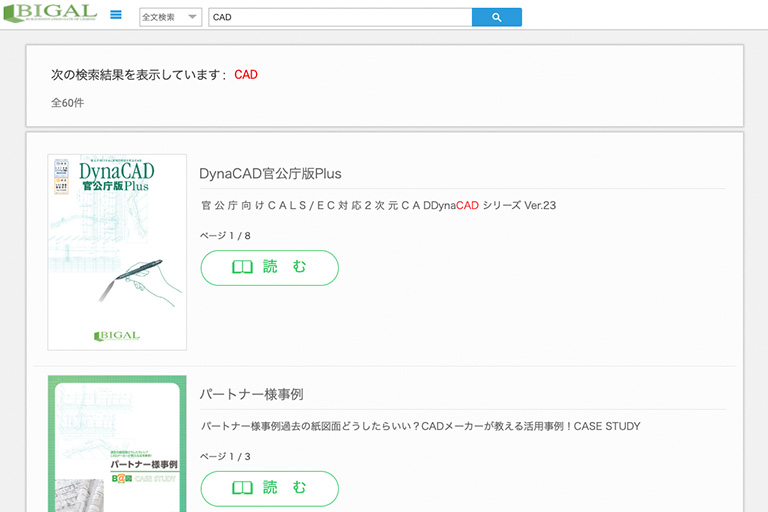Viewport: 768px width, 512px height.
Task: Click the 全60件 result count
Action: [68, 103]
